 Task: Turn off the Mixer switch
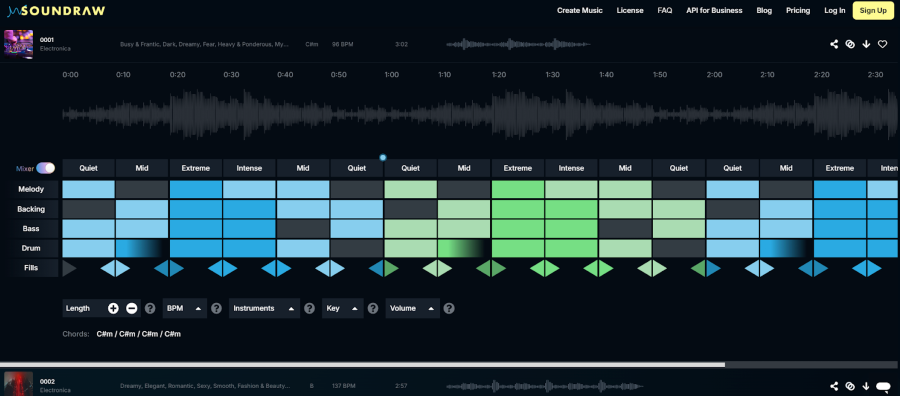[x=45, y=168]
